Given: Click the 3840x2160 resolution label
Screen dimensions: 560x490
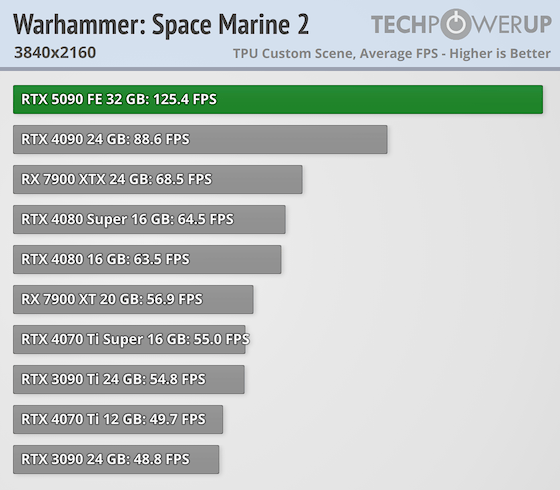Looking at the screenshot, I should click(55, 53).
